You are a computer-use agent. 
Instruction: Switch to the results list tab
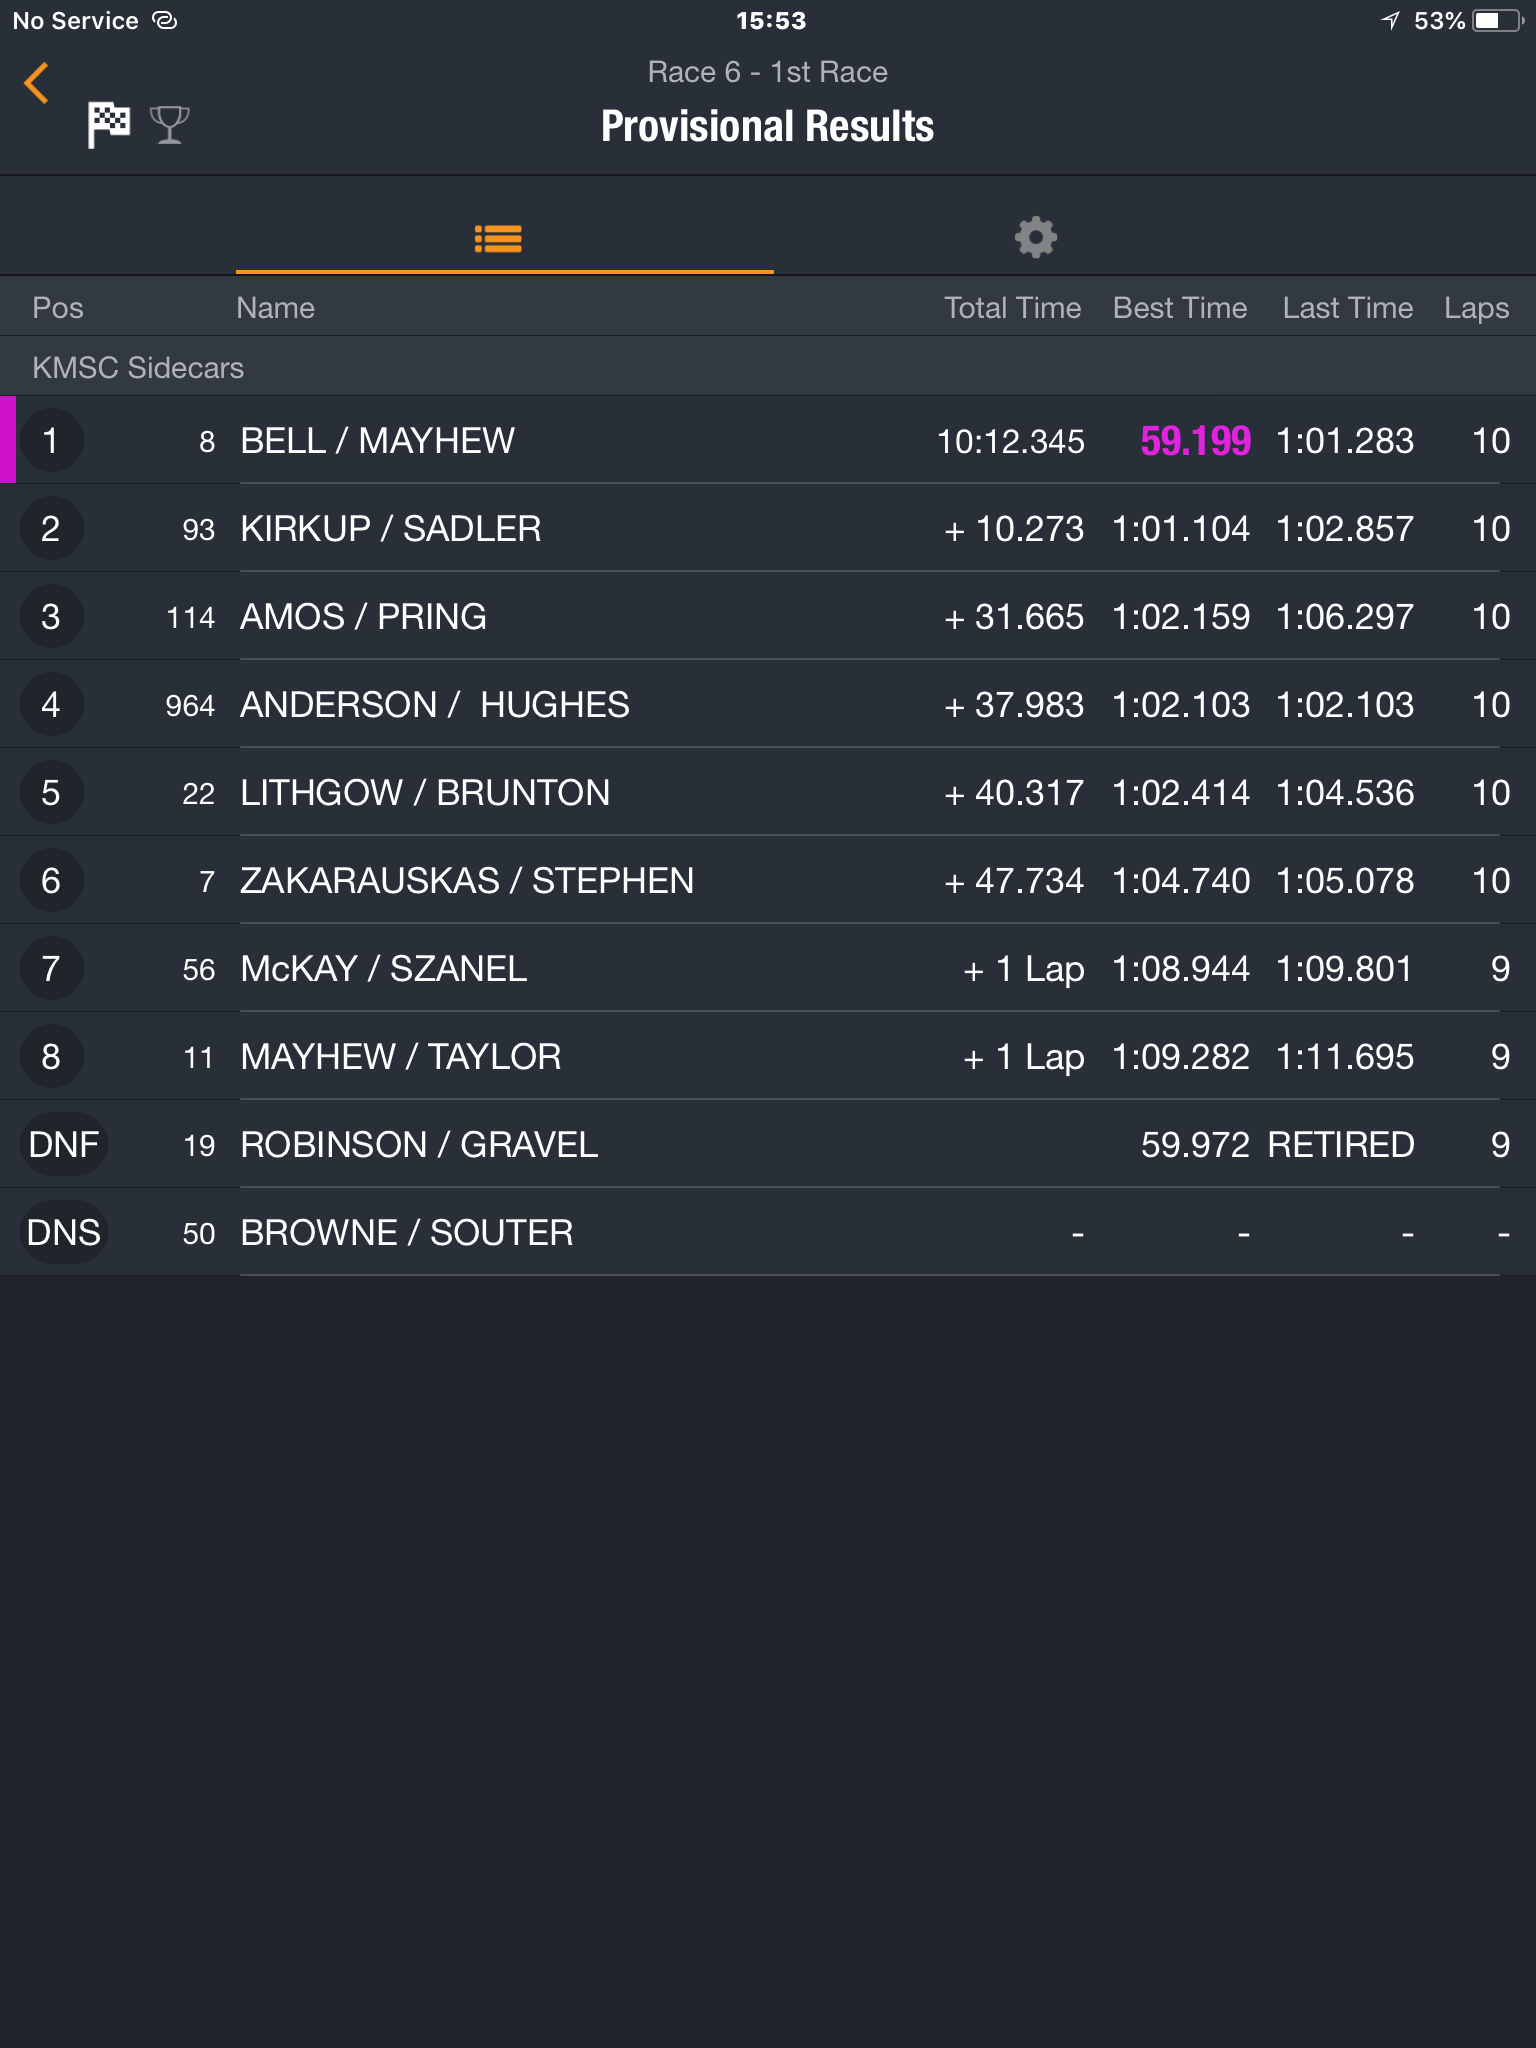click(x=498, y=238)
